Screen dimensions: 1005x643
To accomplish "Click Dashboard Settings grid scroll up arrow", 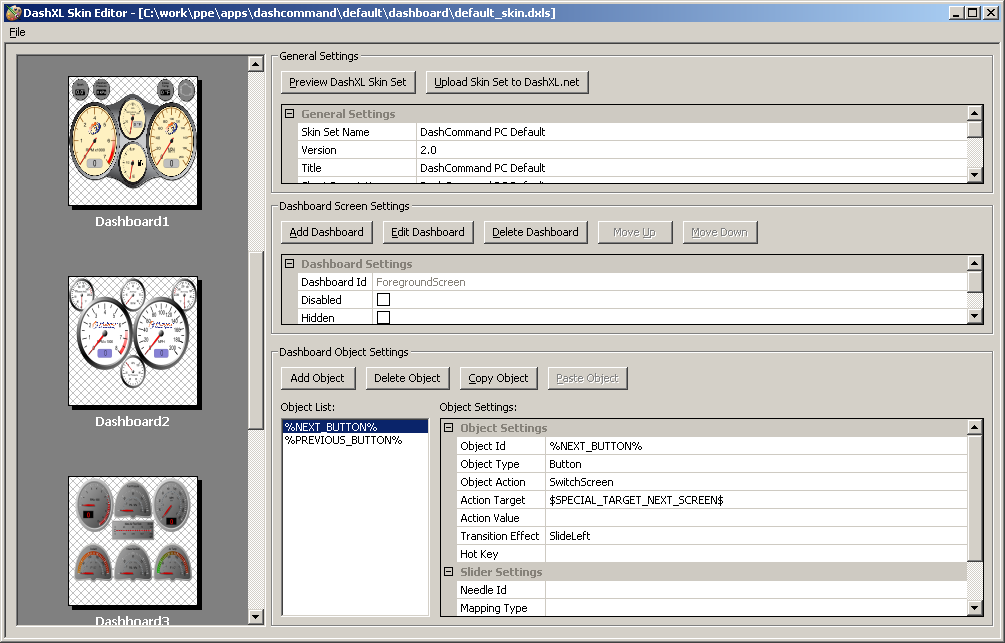I will [x=974, y=263].
